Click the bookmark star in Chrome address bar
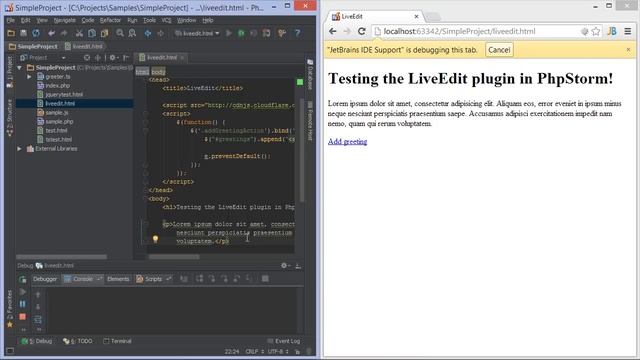This screenshot has height=360, width=640. (596, 31)
